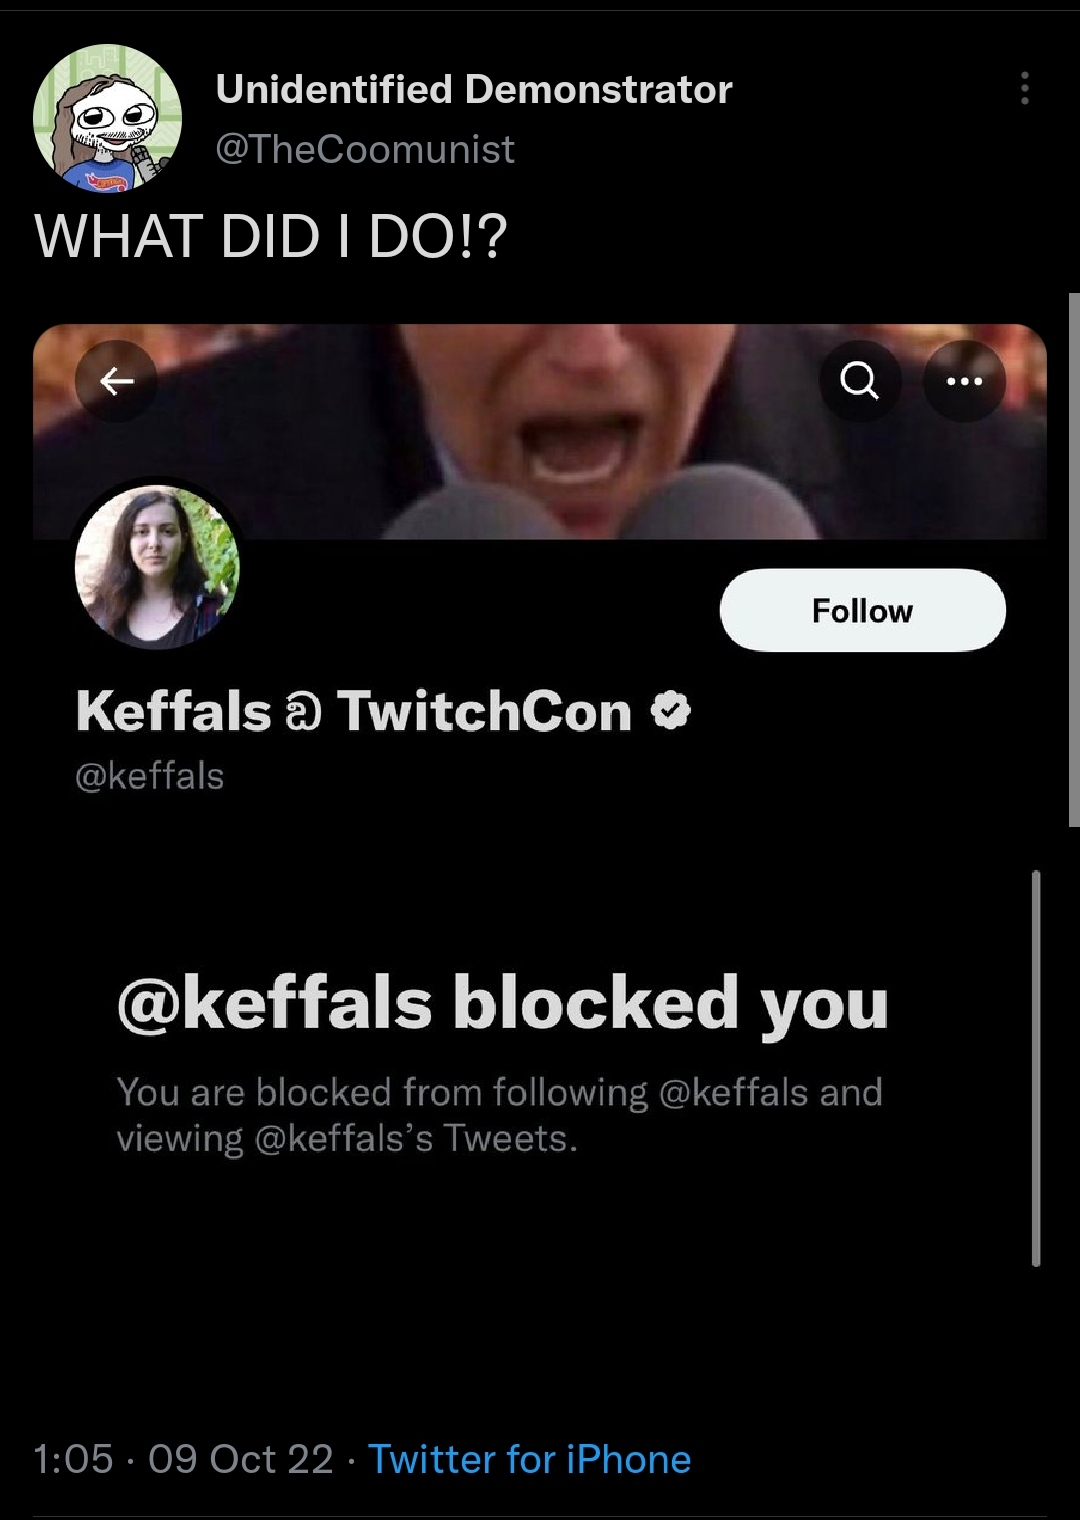Open the @TheCoomunist handle

(365, 149)
